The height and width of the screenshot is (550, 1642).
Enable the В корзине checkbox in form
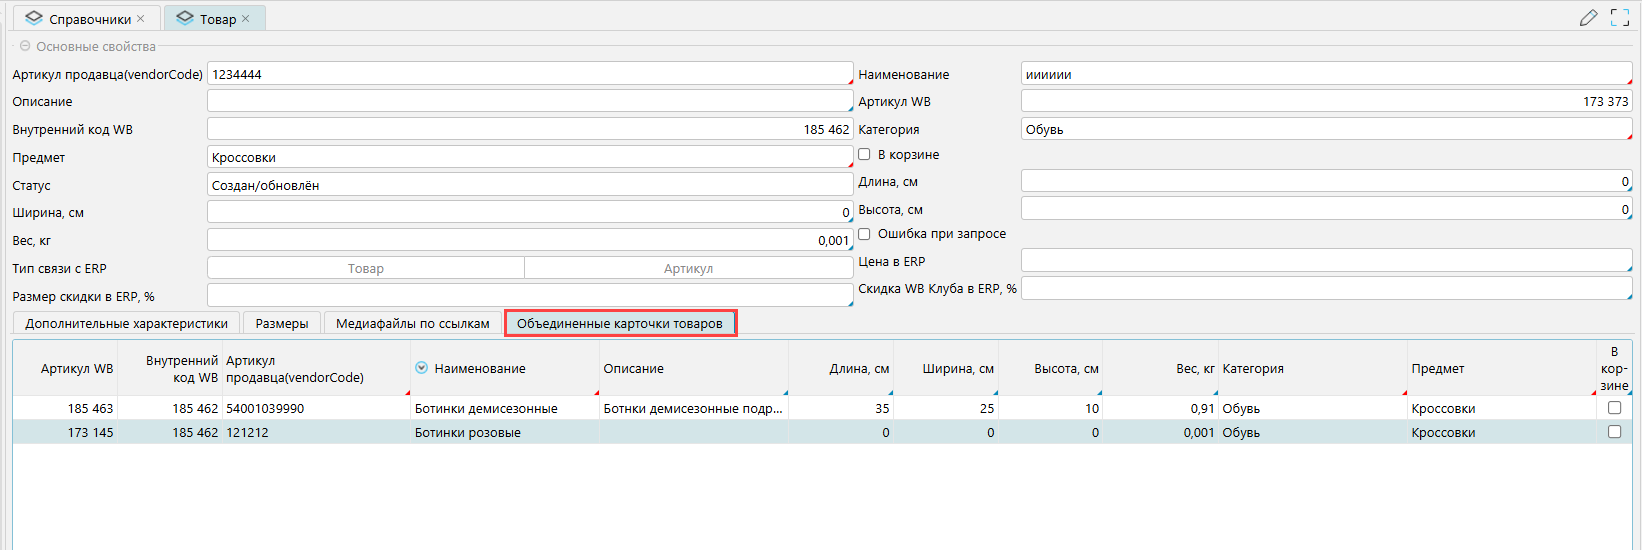(x=865, y=155)
